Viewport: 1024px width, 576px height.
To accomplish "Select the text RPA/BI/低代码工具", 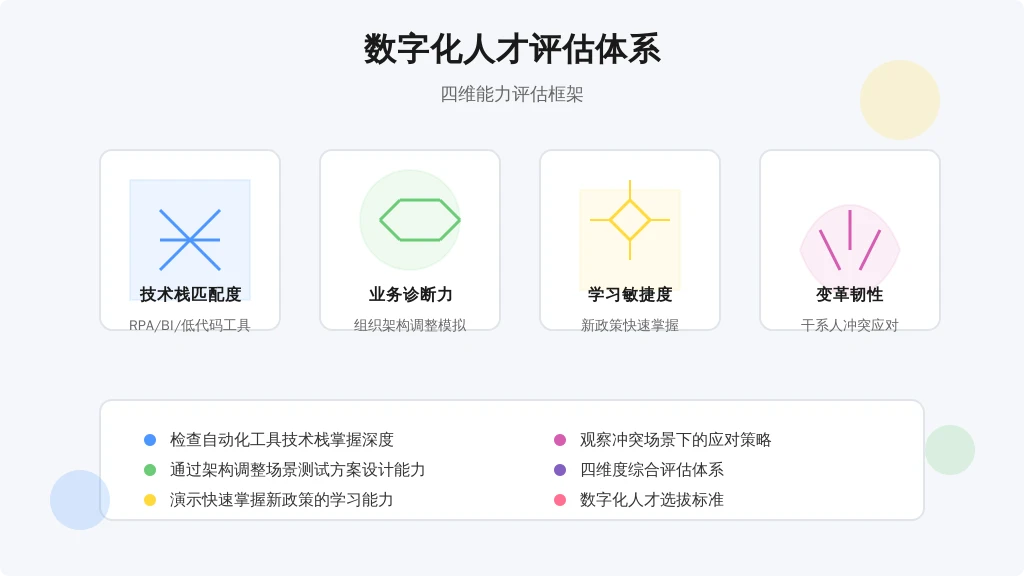I will tap(190, 325).
